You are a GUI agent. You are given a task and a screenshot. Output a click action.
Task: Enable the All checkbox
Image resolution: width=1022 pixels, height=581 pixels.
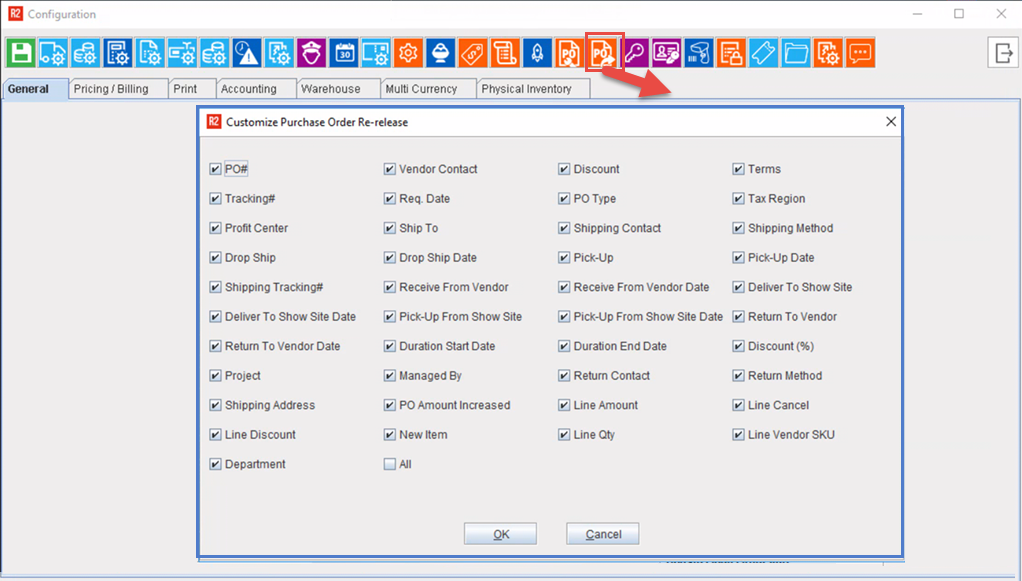pyautogui.click(x=389, y=464)
